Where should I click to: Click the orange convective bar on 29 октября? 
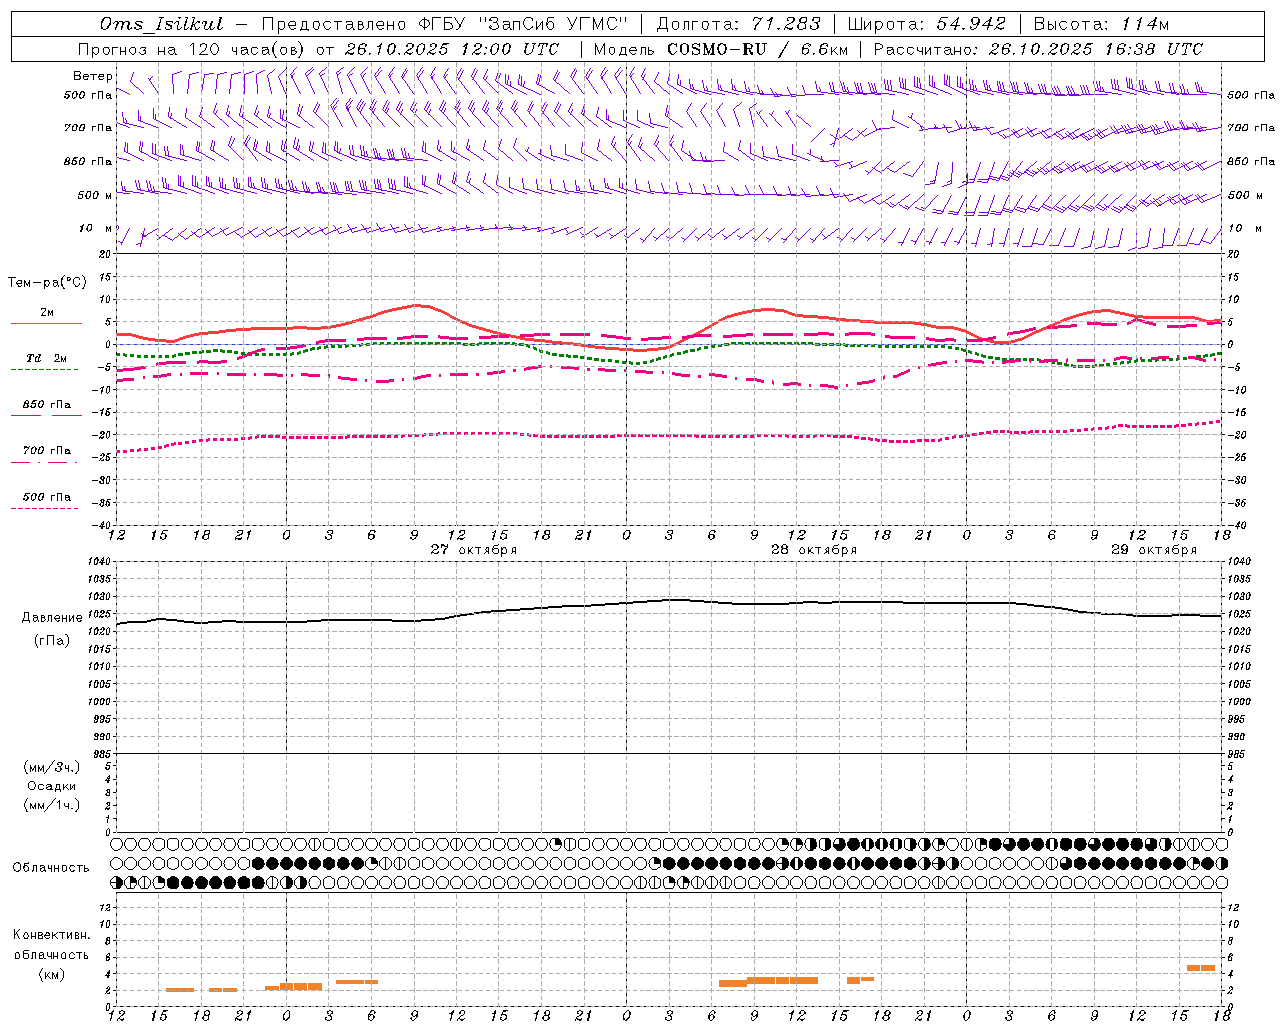[1201, 968]
